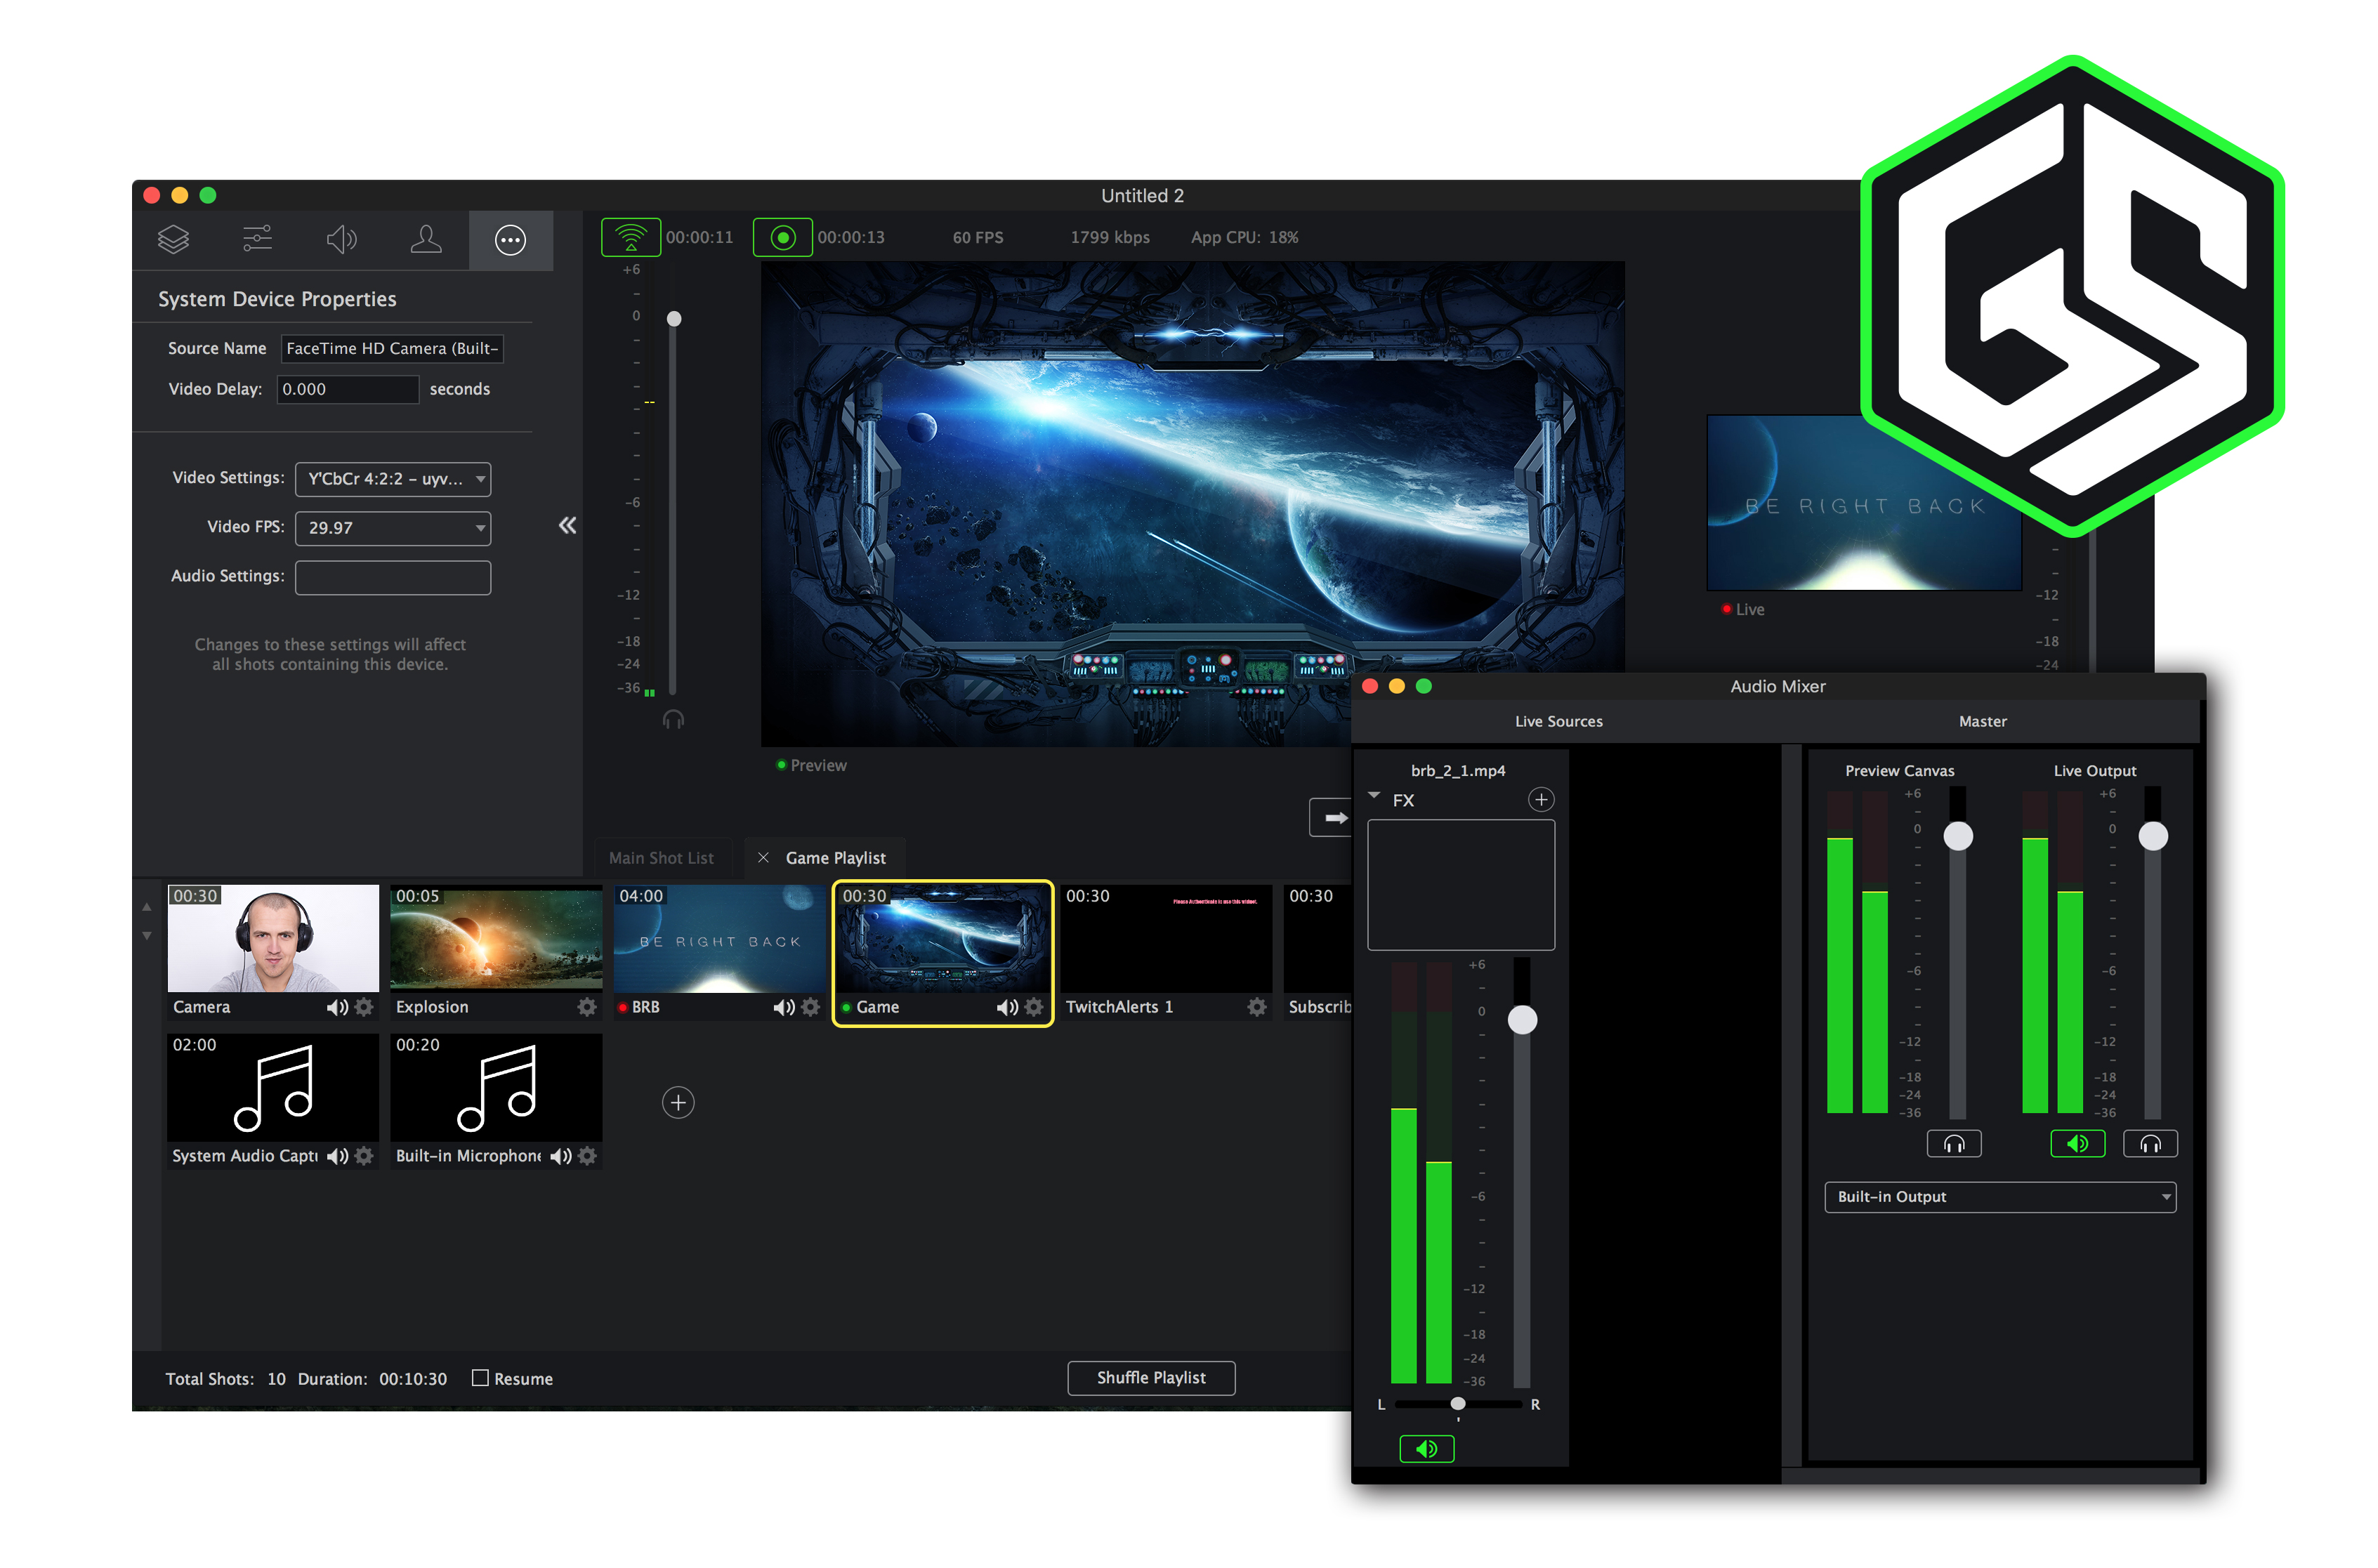Mute audio on the Camera shot
Viewport: 2378px width, 1568px height.
click(x=337, y=1007)
